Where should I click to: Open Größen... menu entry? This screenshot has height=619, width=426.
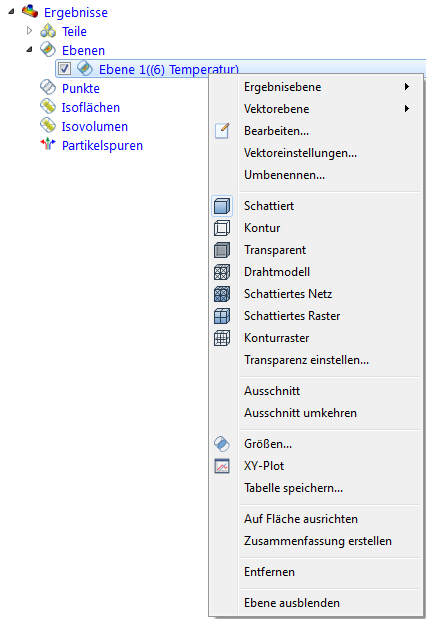click(316, 444)
